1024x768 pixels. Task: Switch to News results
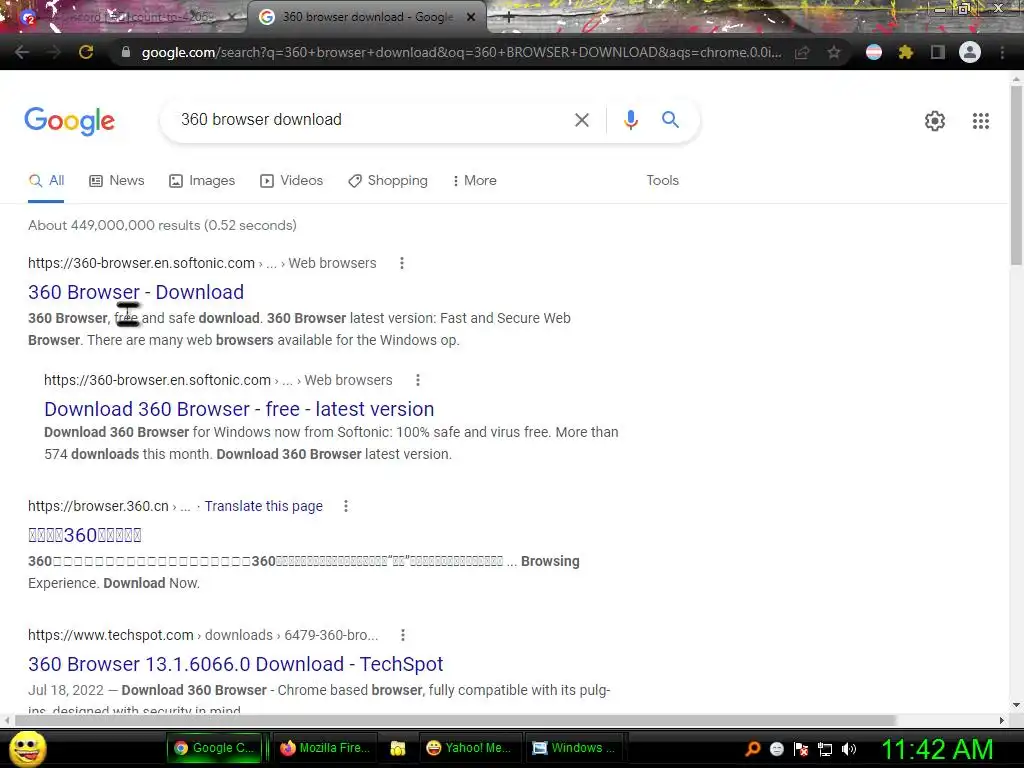(117, 181)
